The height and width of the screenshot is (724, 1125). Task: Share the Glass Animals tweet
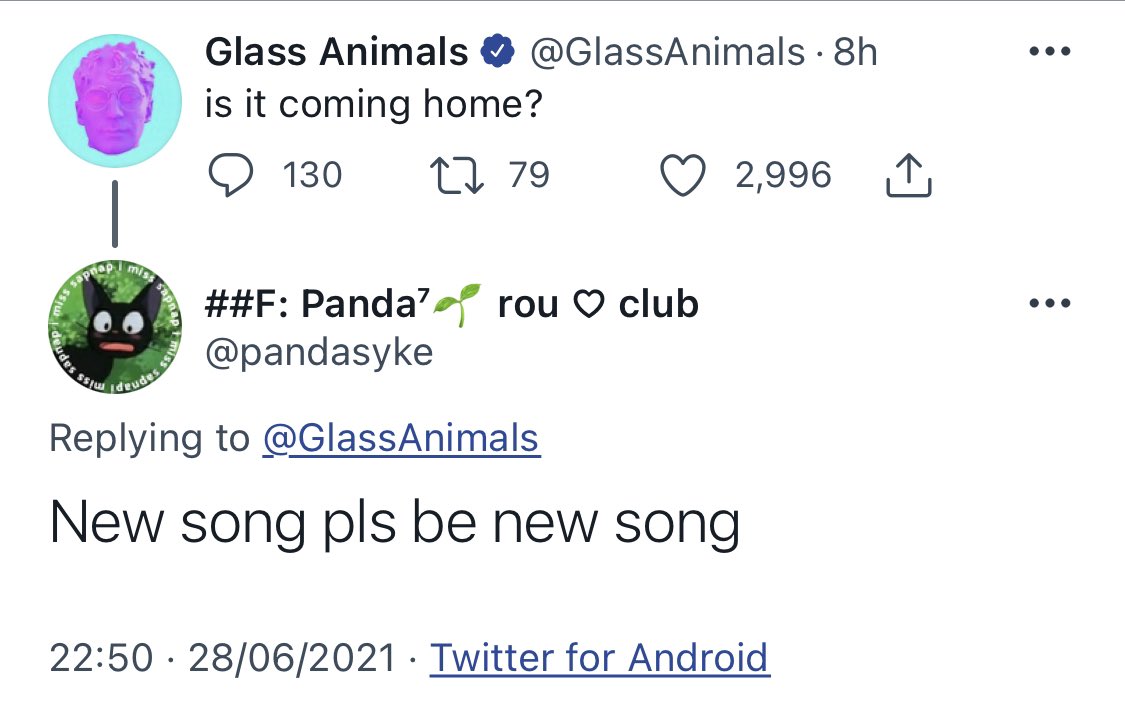pos(909,175)
